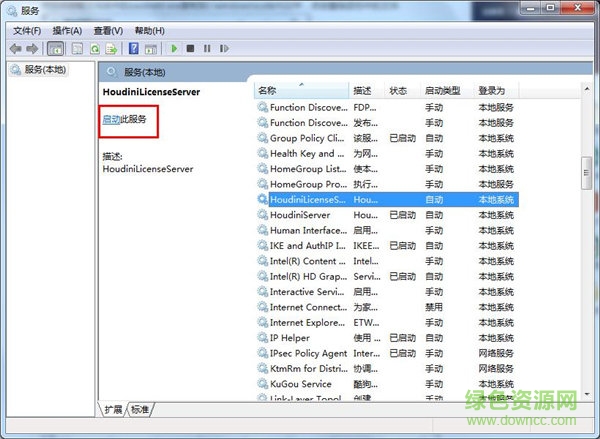Sort by the 状态 column header
The height and width of the screenshot is (439, 600).
402,90
